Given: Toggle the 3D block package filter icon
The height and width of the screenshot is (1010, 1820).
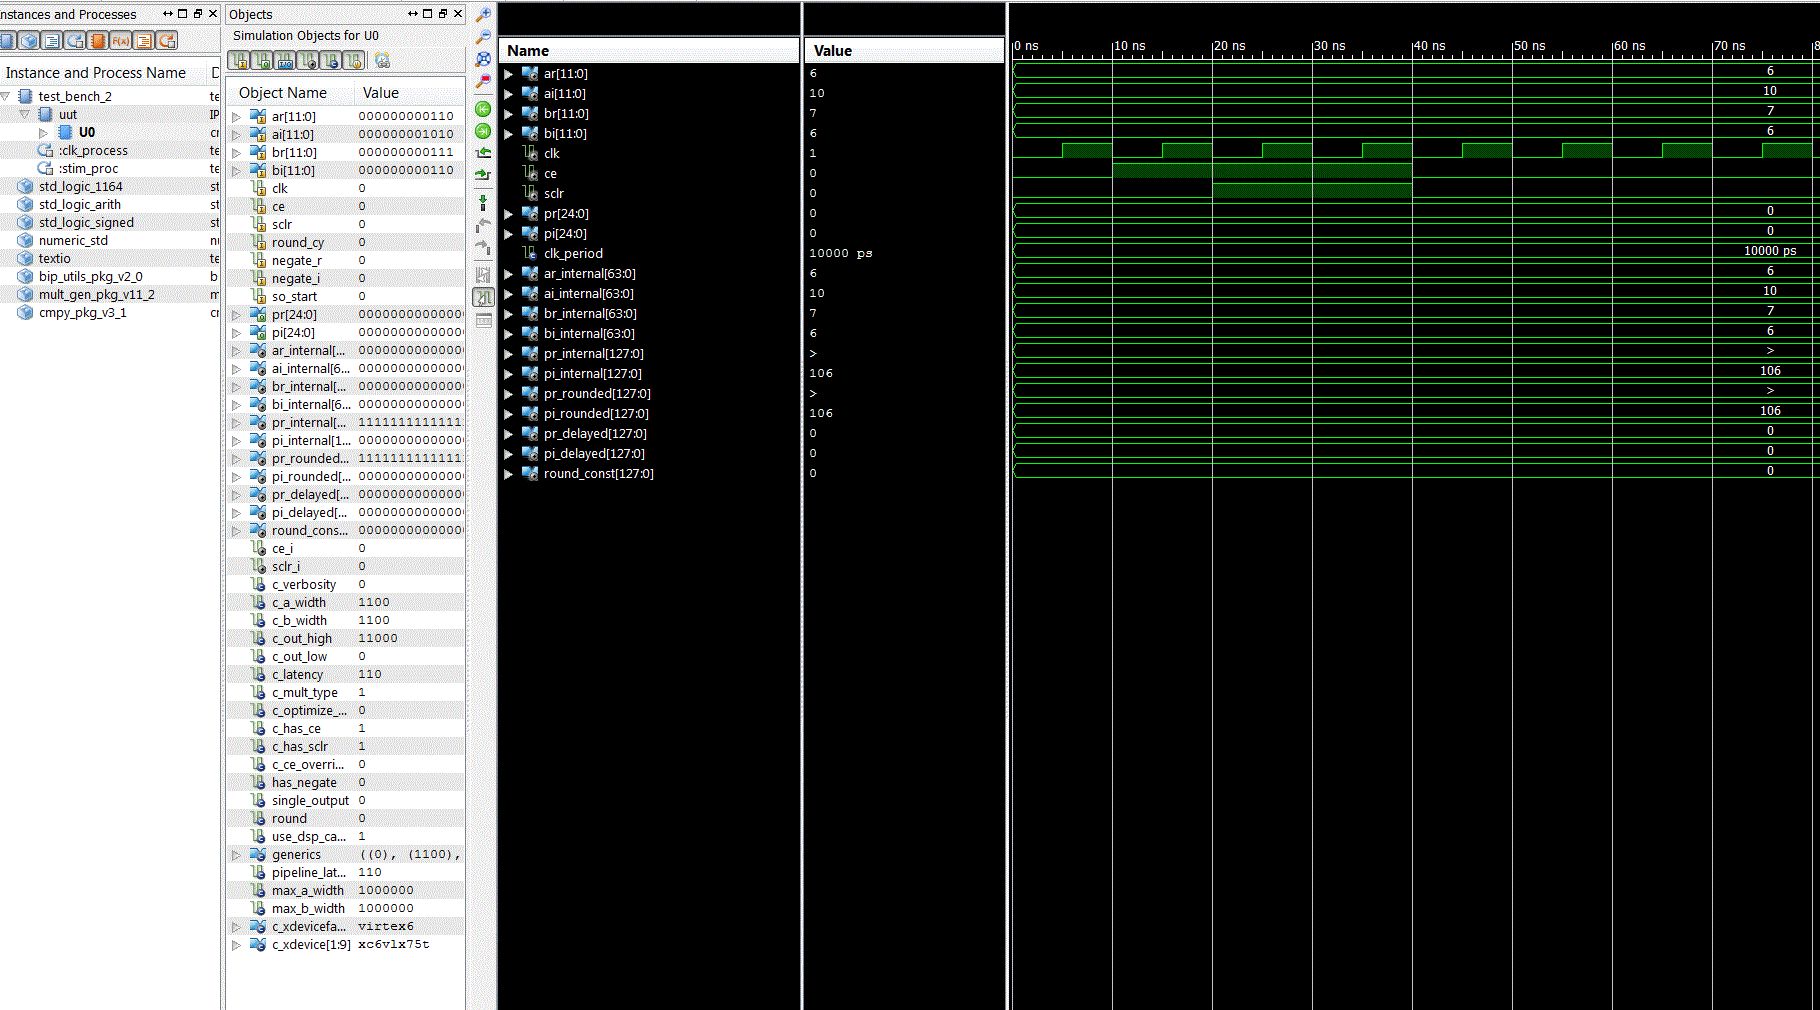Looking at the screenshot, I should tap(29, 41).
